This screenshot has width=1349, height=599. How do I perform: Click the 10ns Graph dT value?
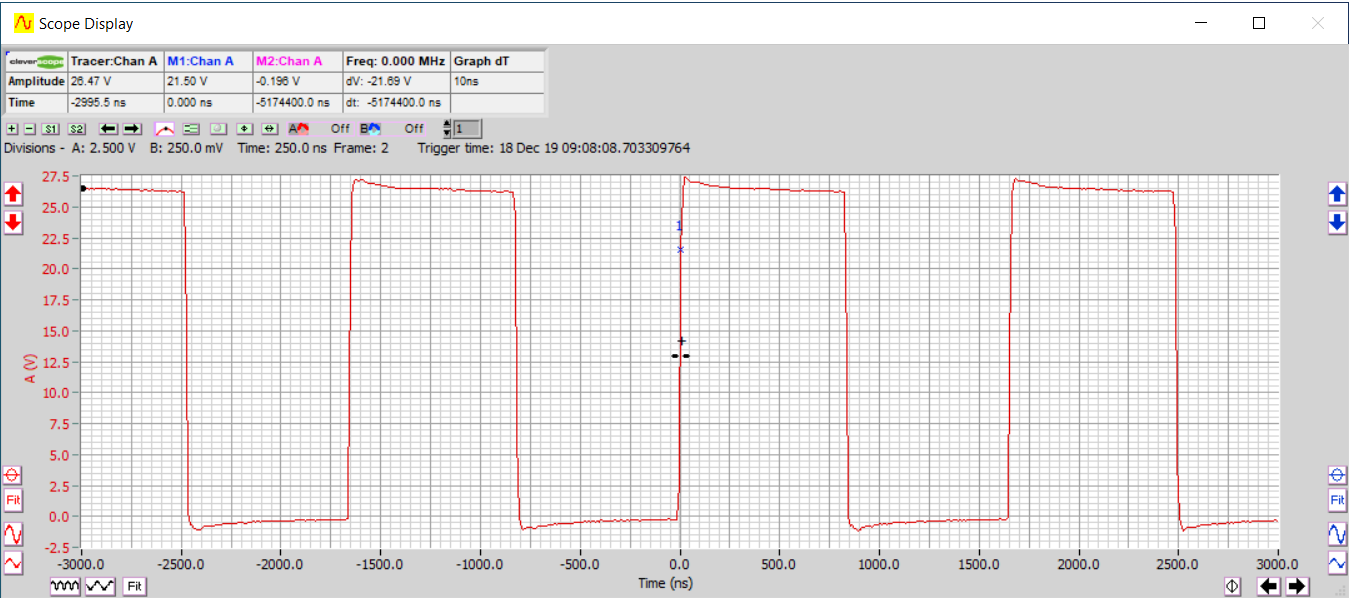[497, 82]
